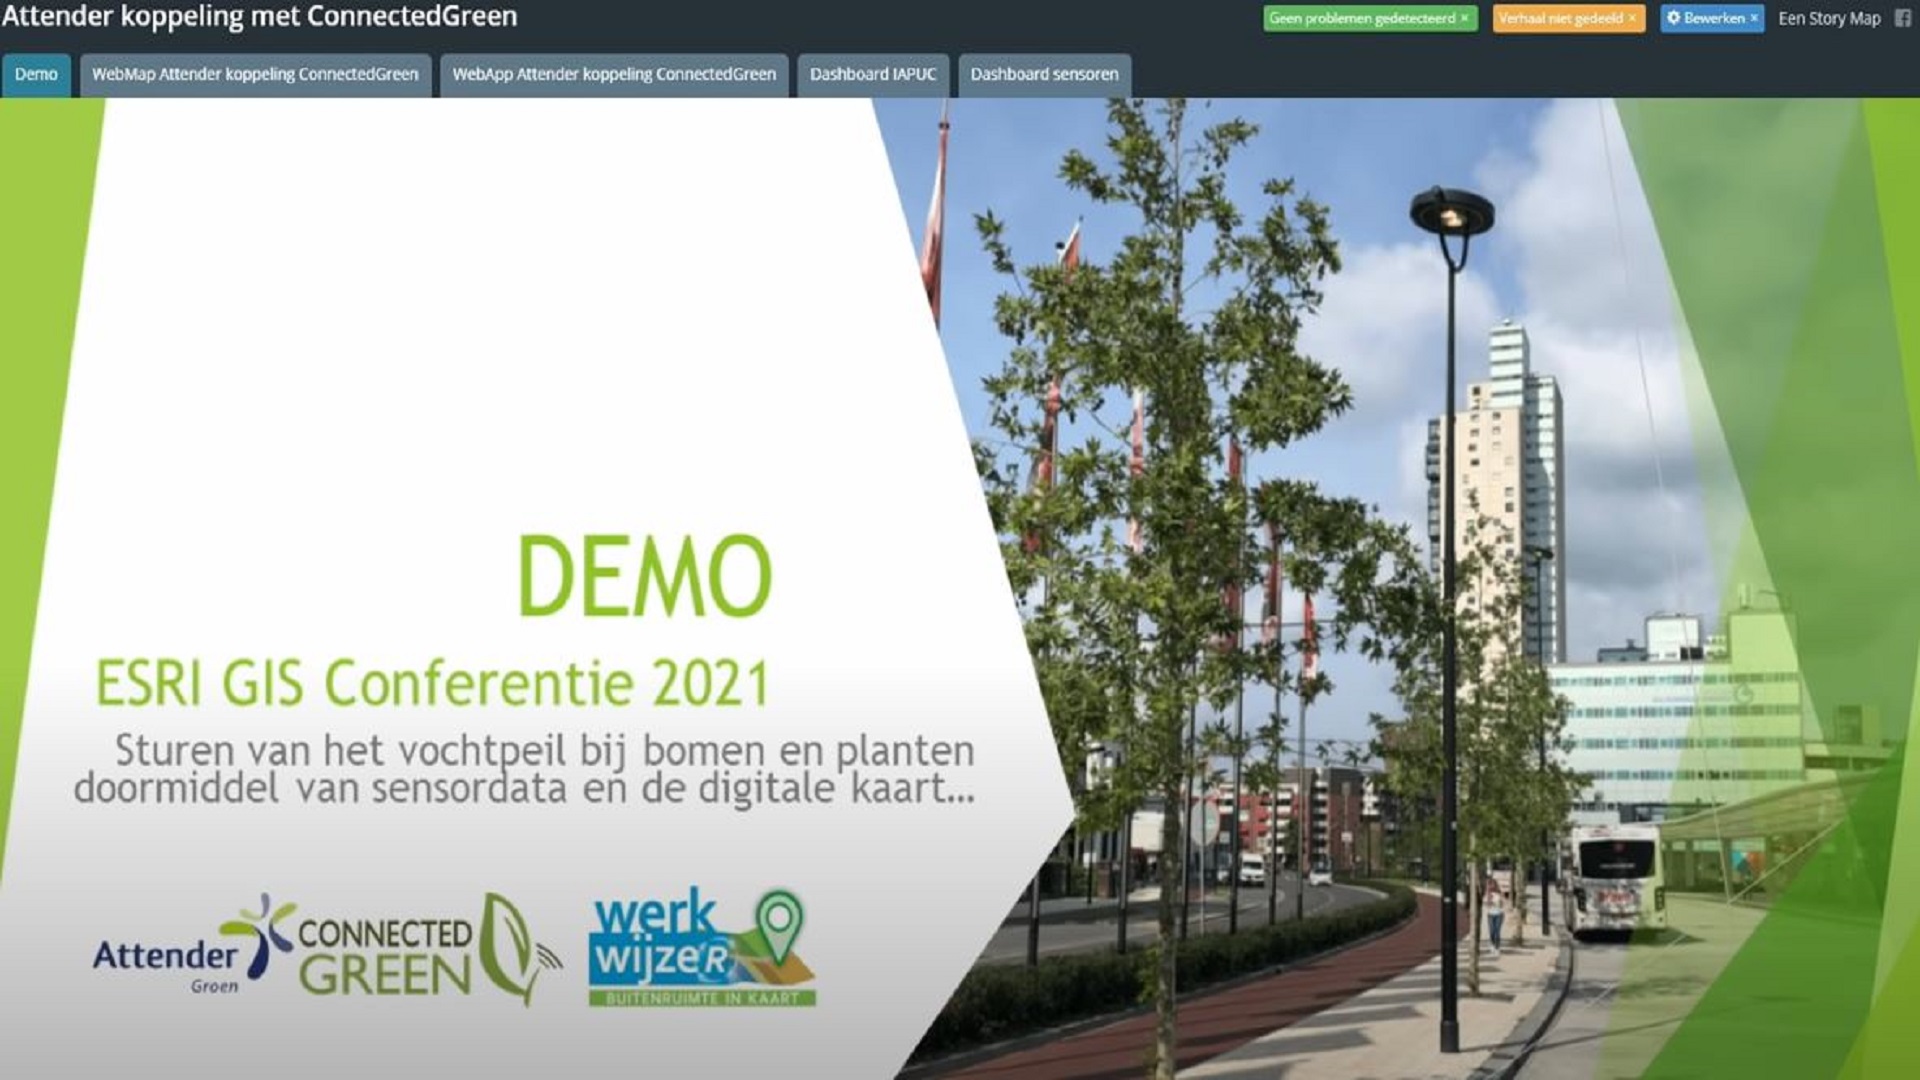Click the 'Geen problemen gedetecteerd' green button

click(1361, 18)
